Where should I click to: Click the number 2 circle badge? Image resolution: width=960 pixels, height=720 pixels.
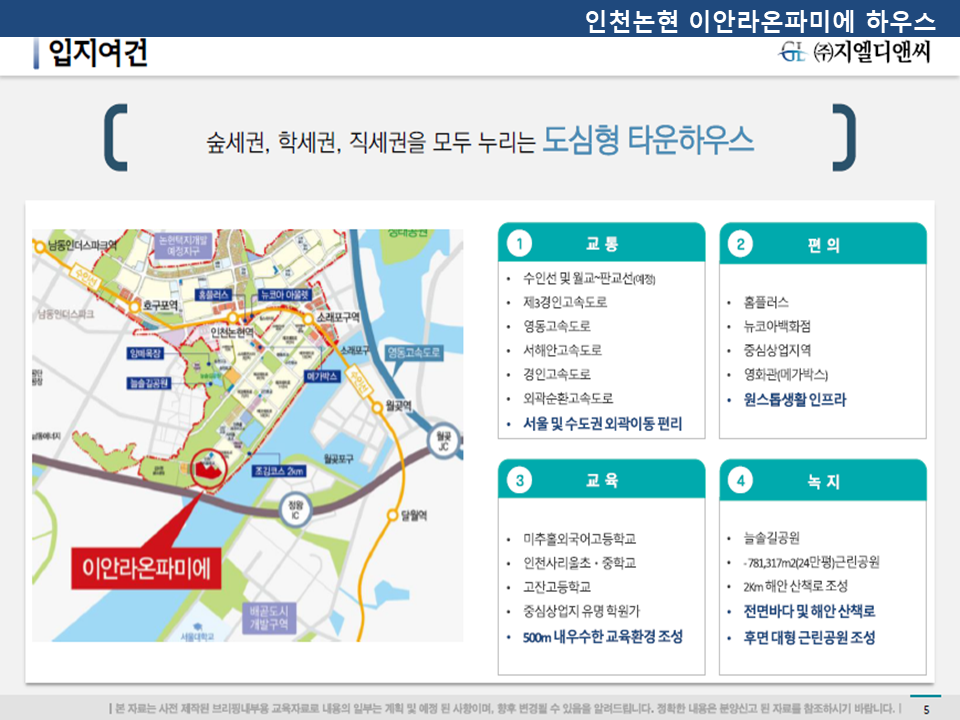tap(740, 244)
